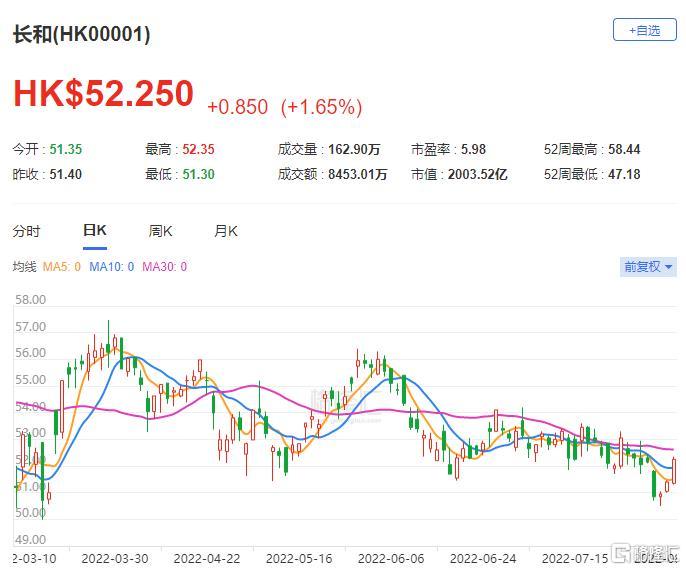Screen dimensions: 686x570
Task: Switch to 月K monthly chart tab
Action: 226,231
